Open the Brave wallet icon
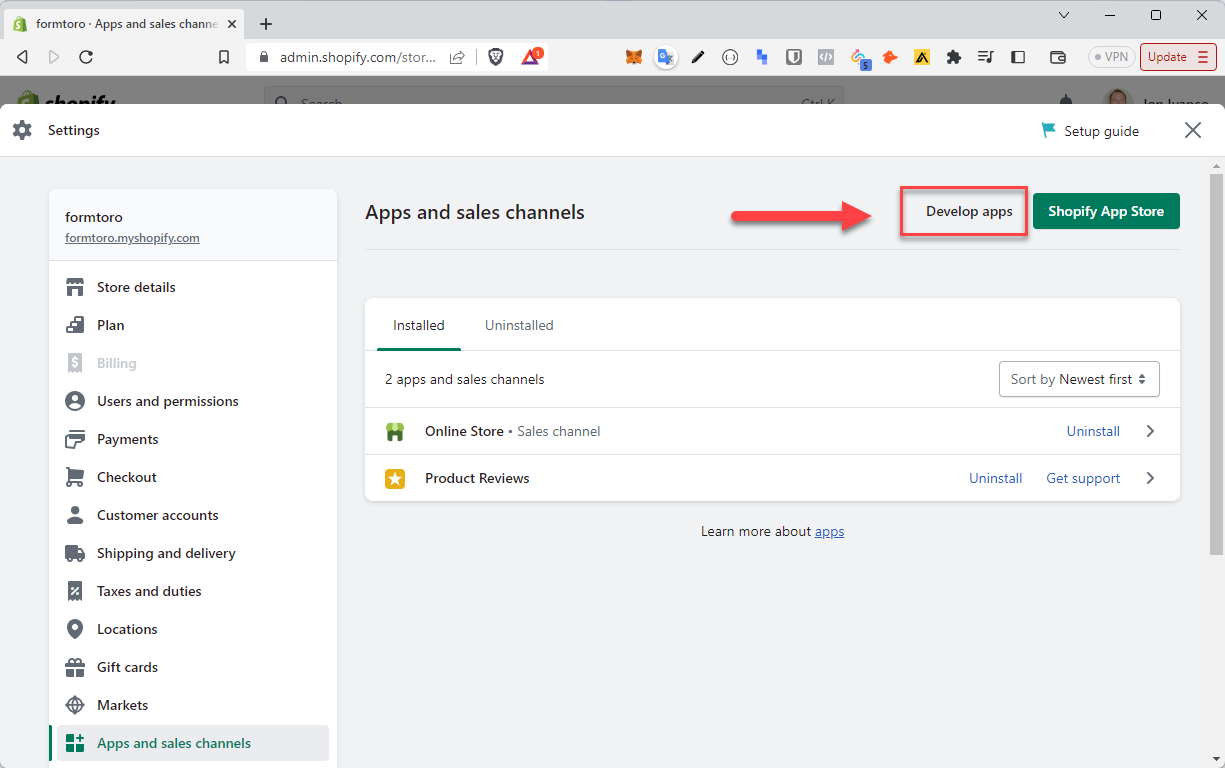Viewport: 1225px width, 768px height. coord(1058,57)
